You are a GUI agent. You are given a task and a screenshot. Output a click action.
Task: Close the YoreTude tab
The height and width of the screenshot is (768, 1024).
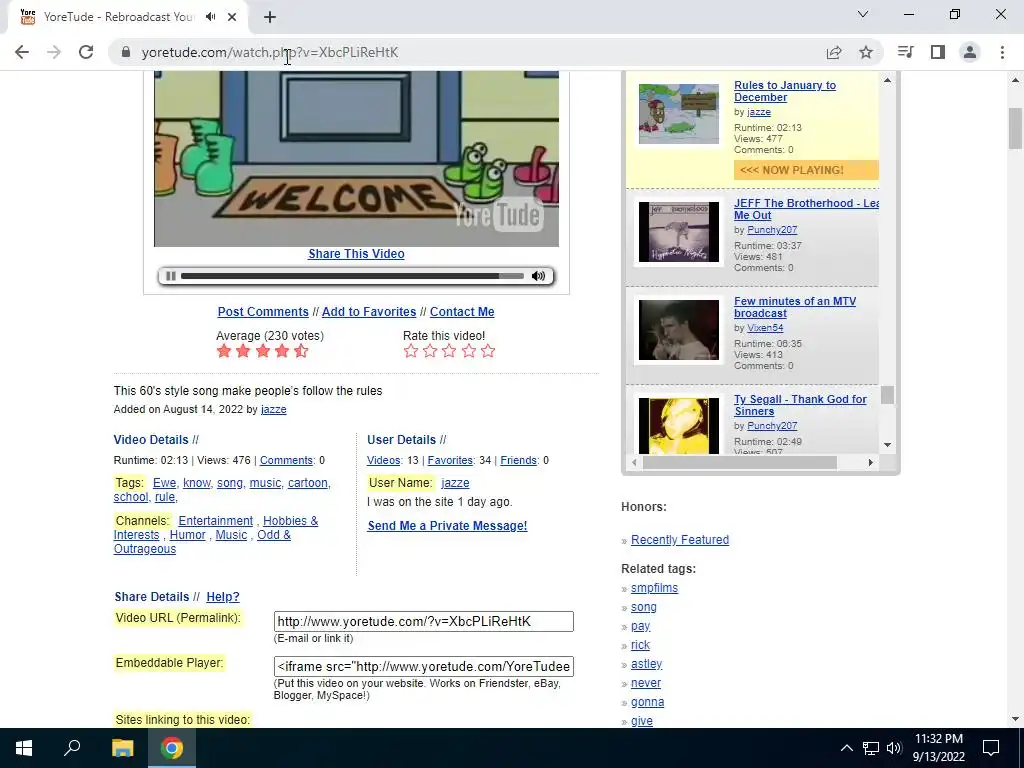(x=232, y=17)
